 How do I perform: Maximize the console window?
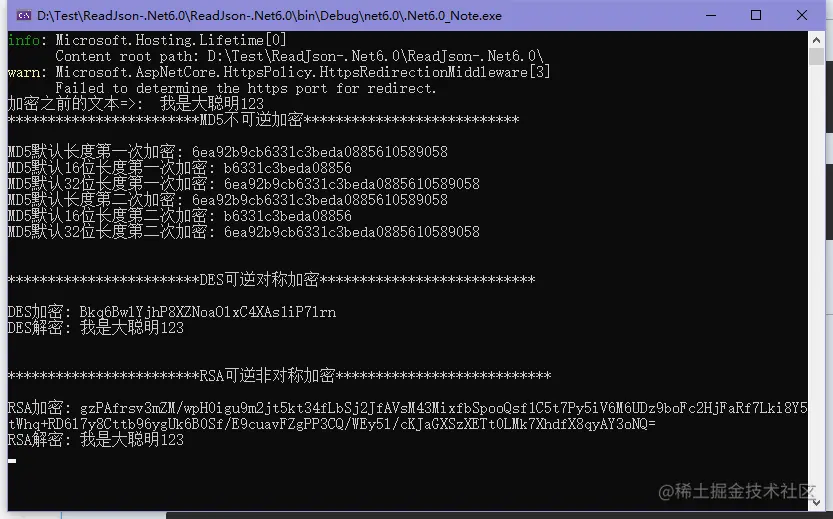pyautogui.click(x=755, y=15)
